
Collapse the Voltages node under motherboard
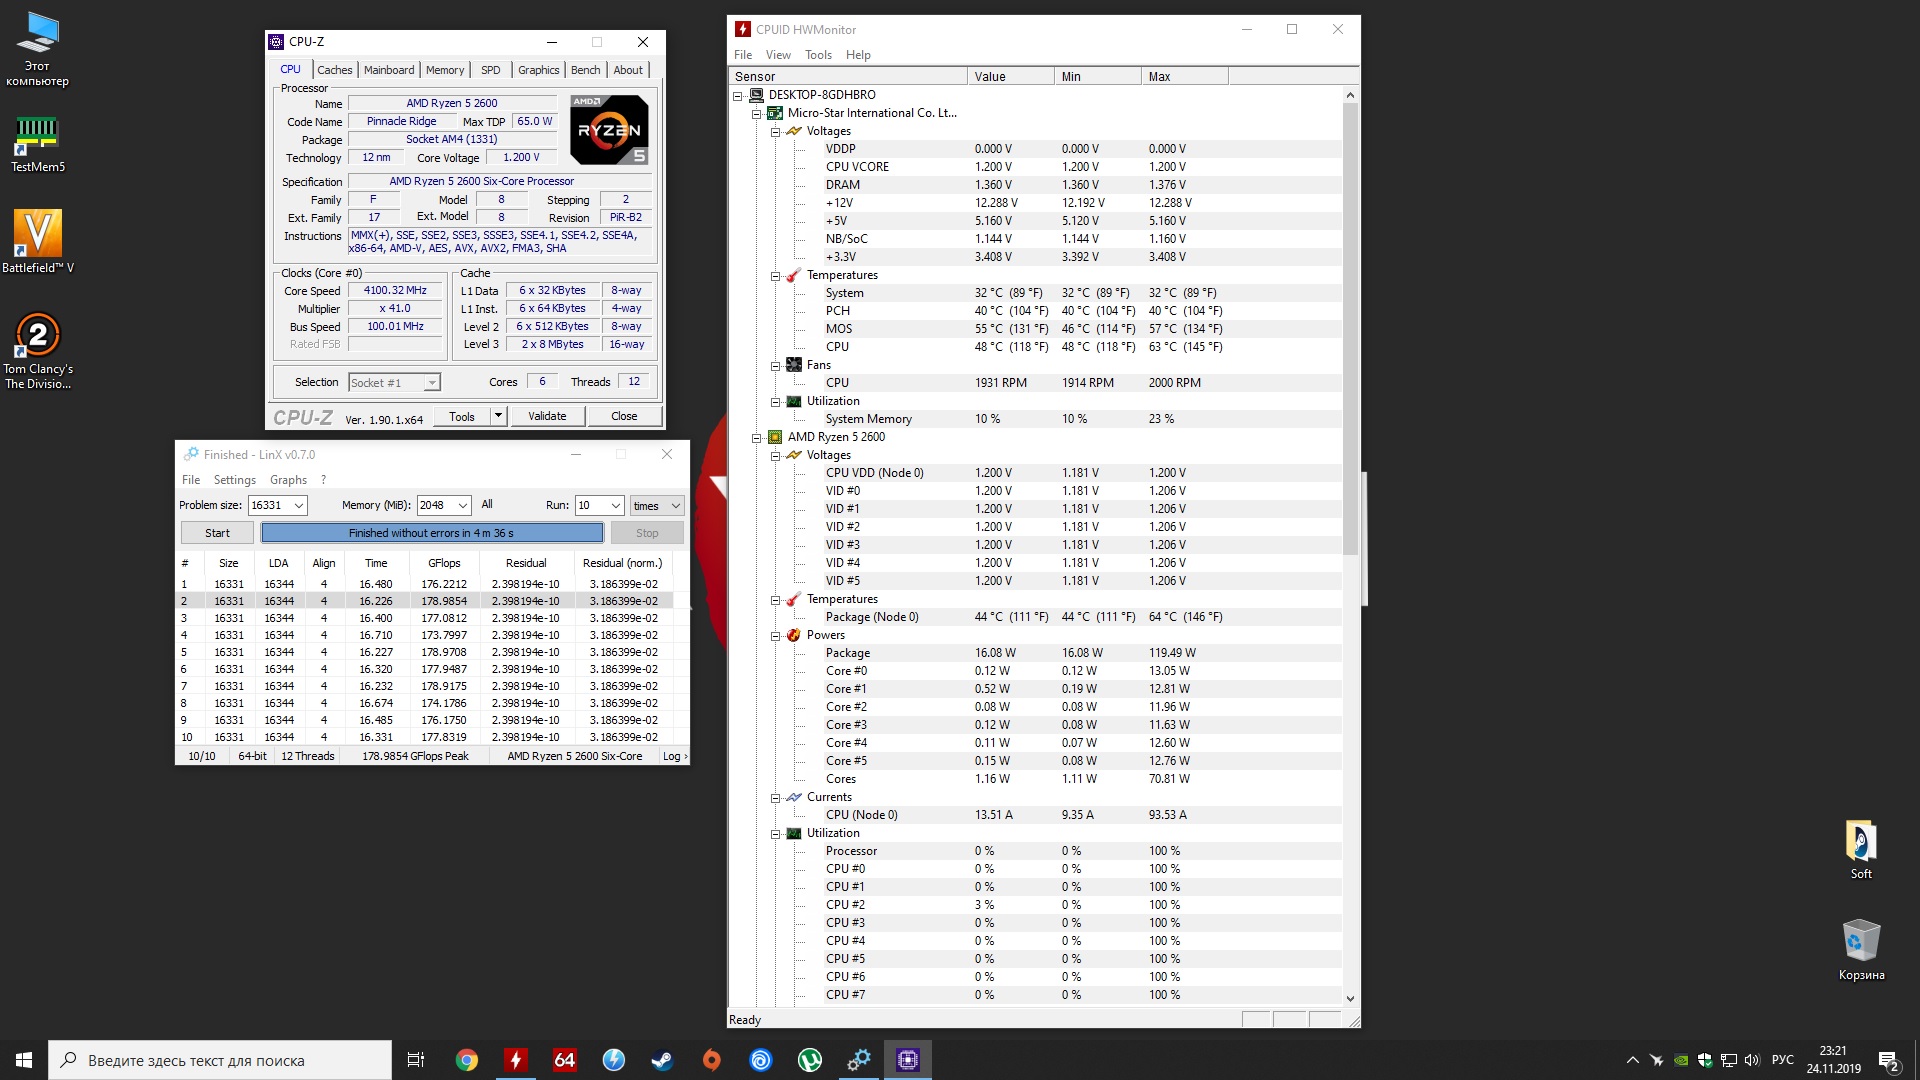(775, 131)
